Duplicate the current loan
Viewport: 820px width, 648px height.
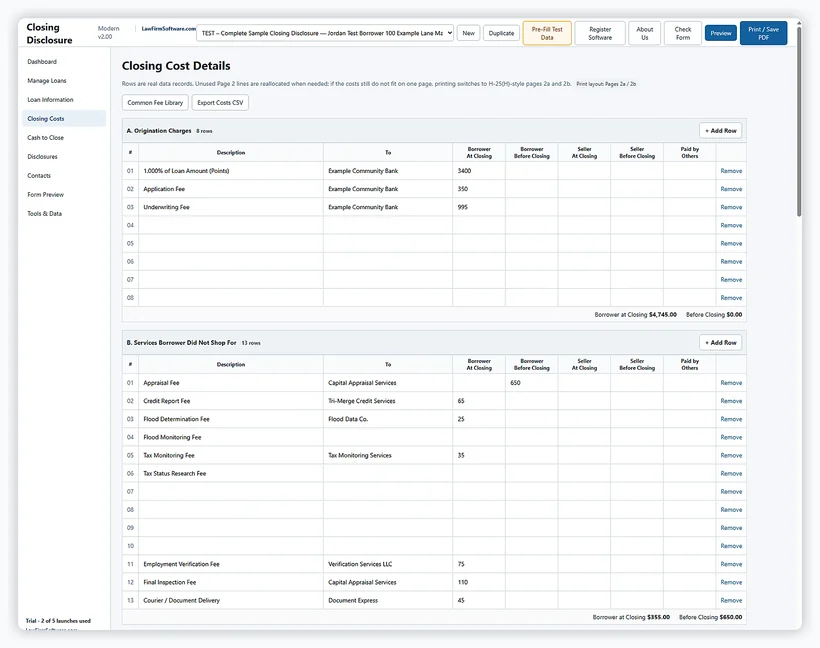click(x=501, y=33)
